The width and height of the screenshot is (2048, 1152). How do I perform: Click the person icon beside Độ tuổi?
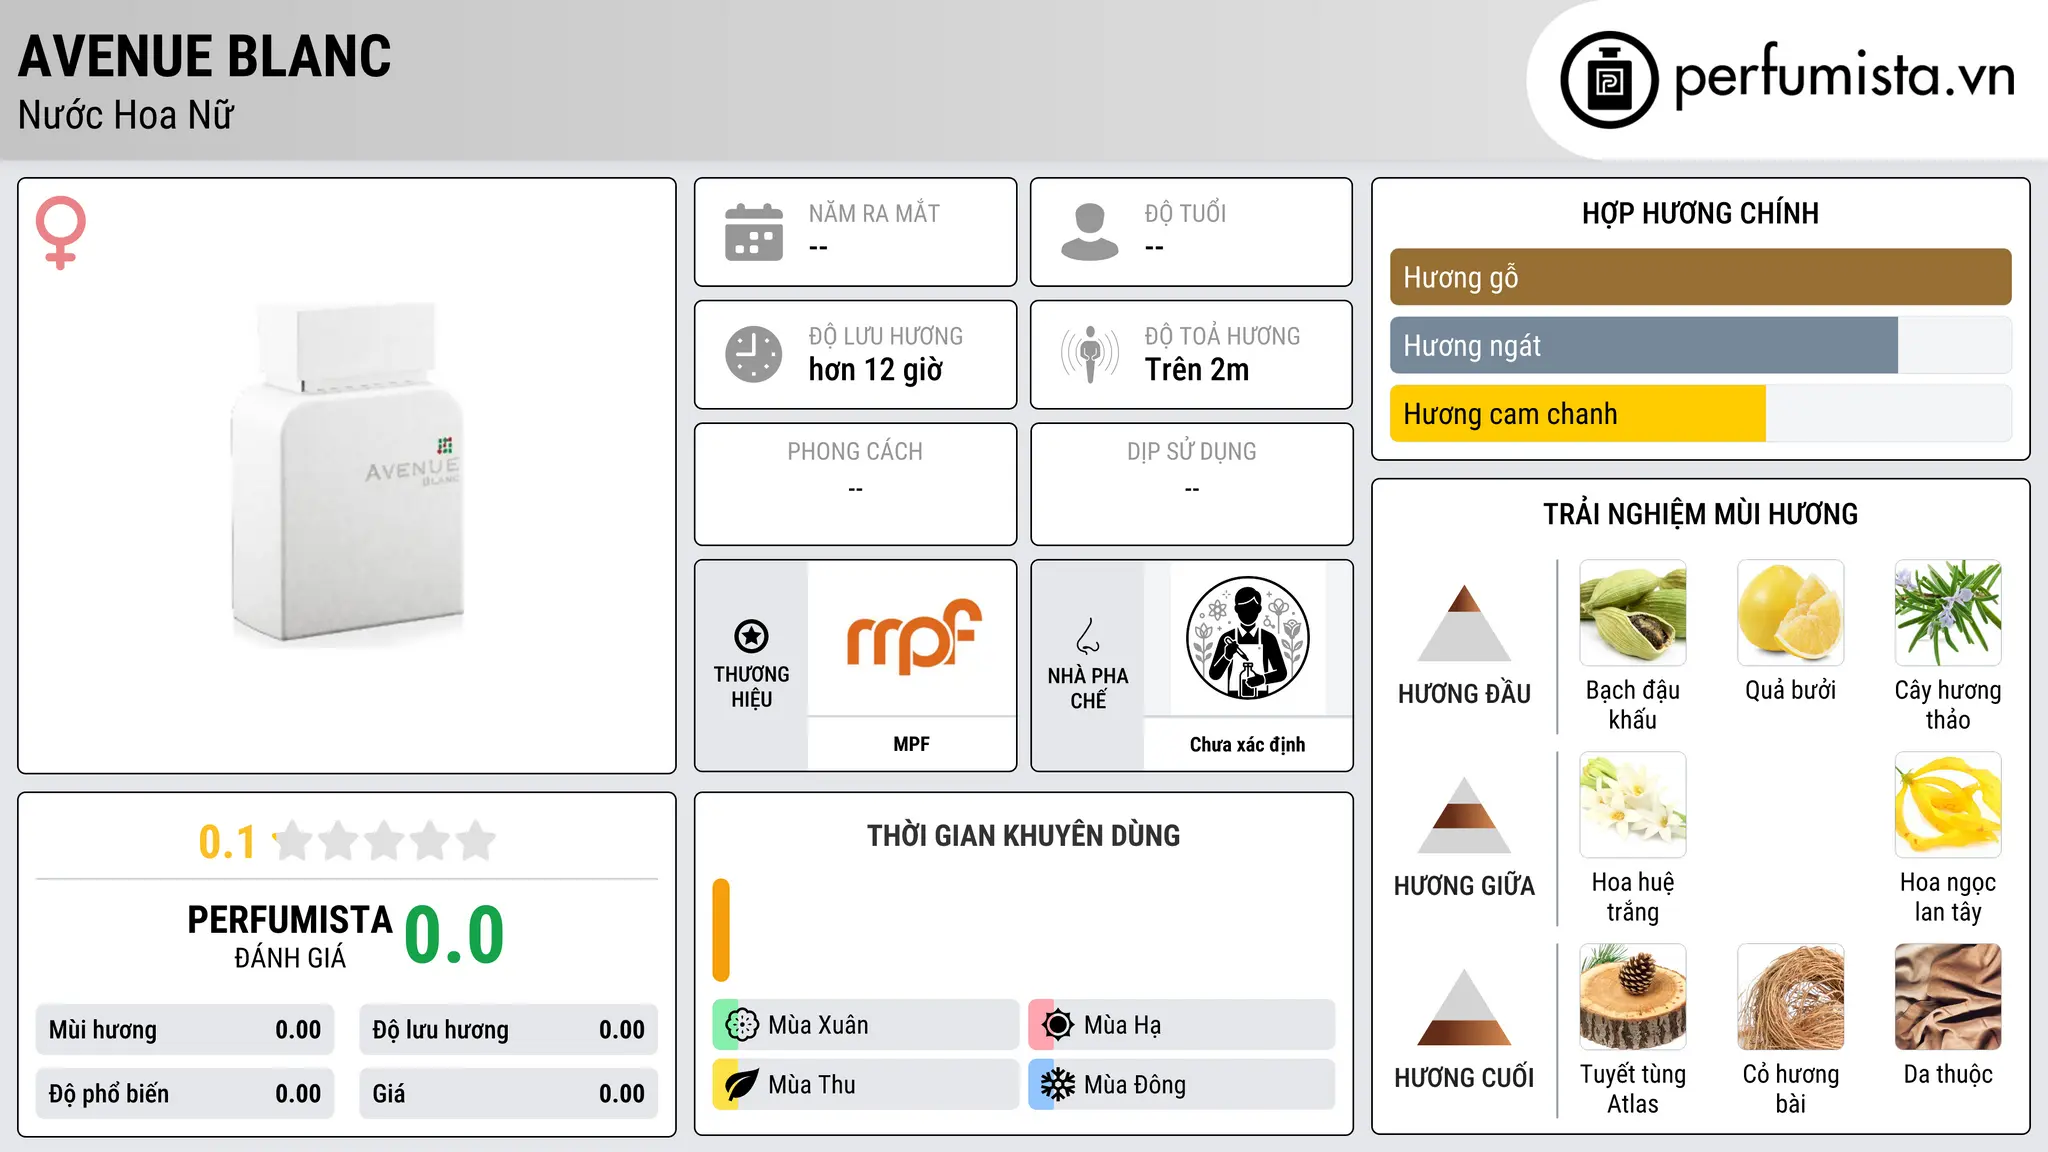coord(1090,232)
